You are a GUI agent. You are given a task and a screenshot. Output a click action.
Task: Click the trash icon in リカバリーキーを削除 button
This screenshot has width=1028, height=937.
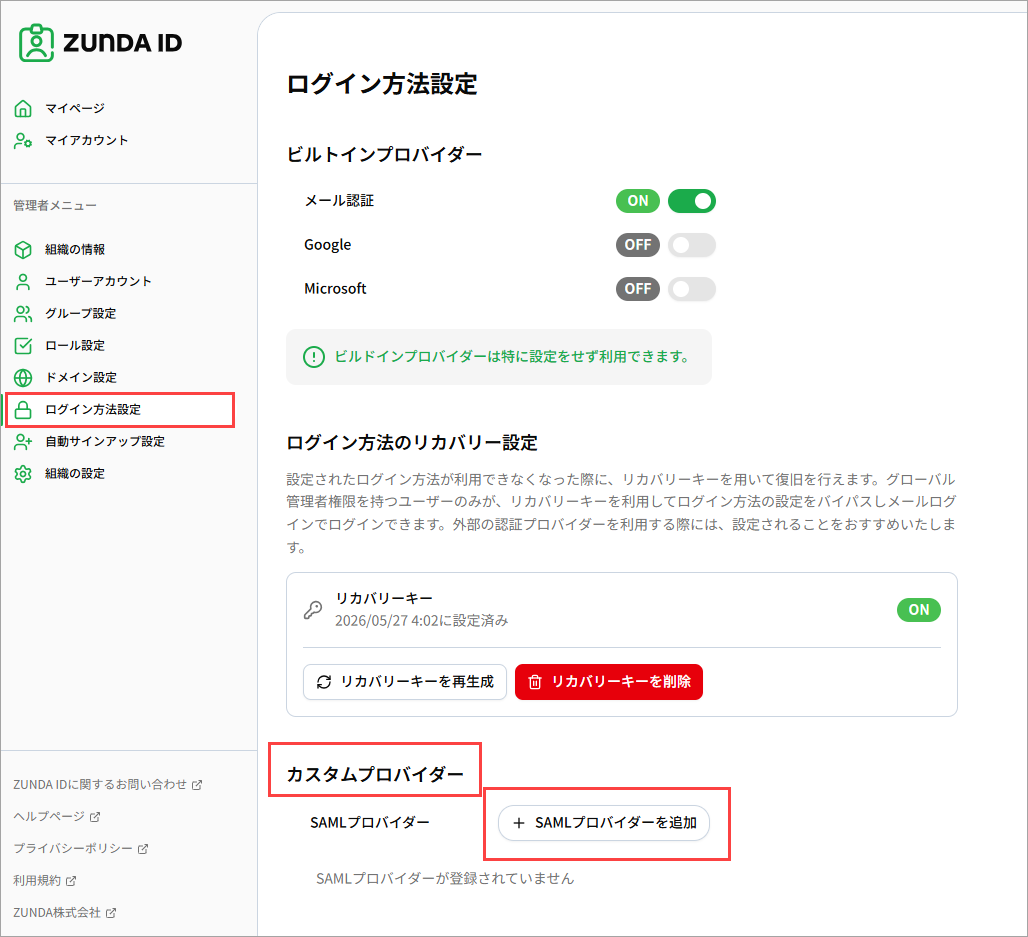(x=535, y=682)
